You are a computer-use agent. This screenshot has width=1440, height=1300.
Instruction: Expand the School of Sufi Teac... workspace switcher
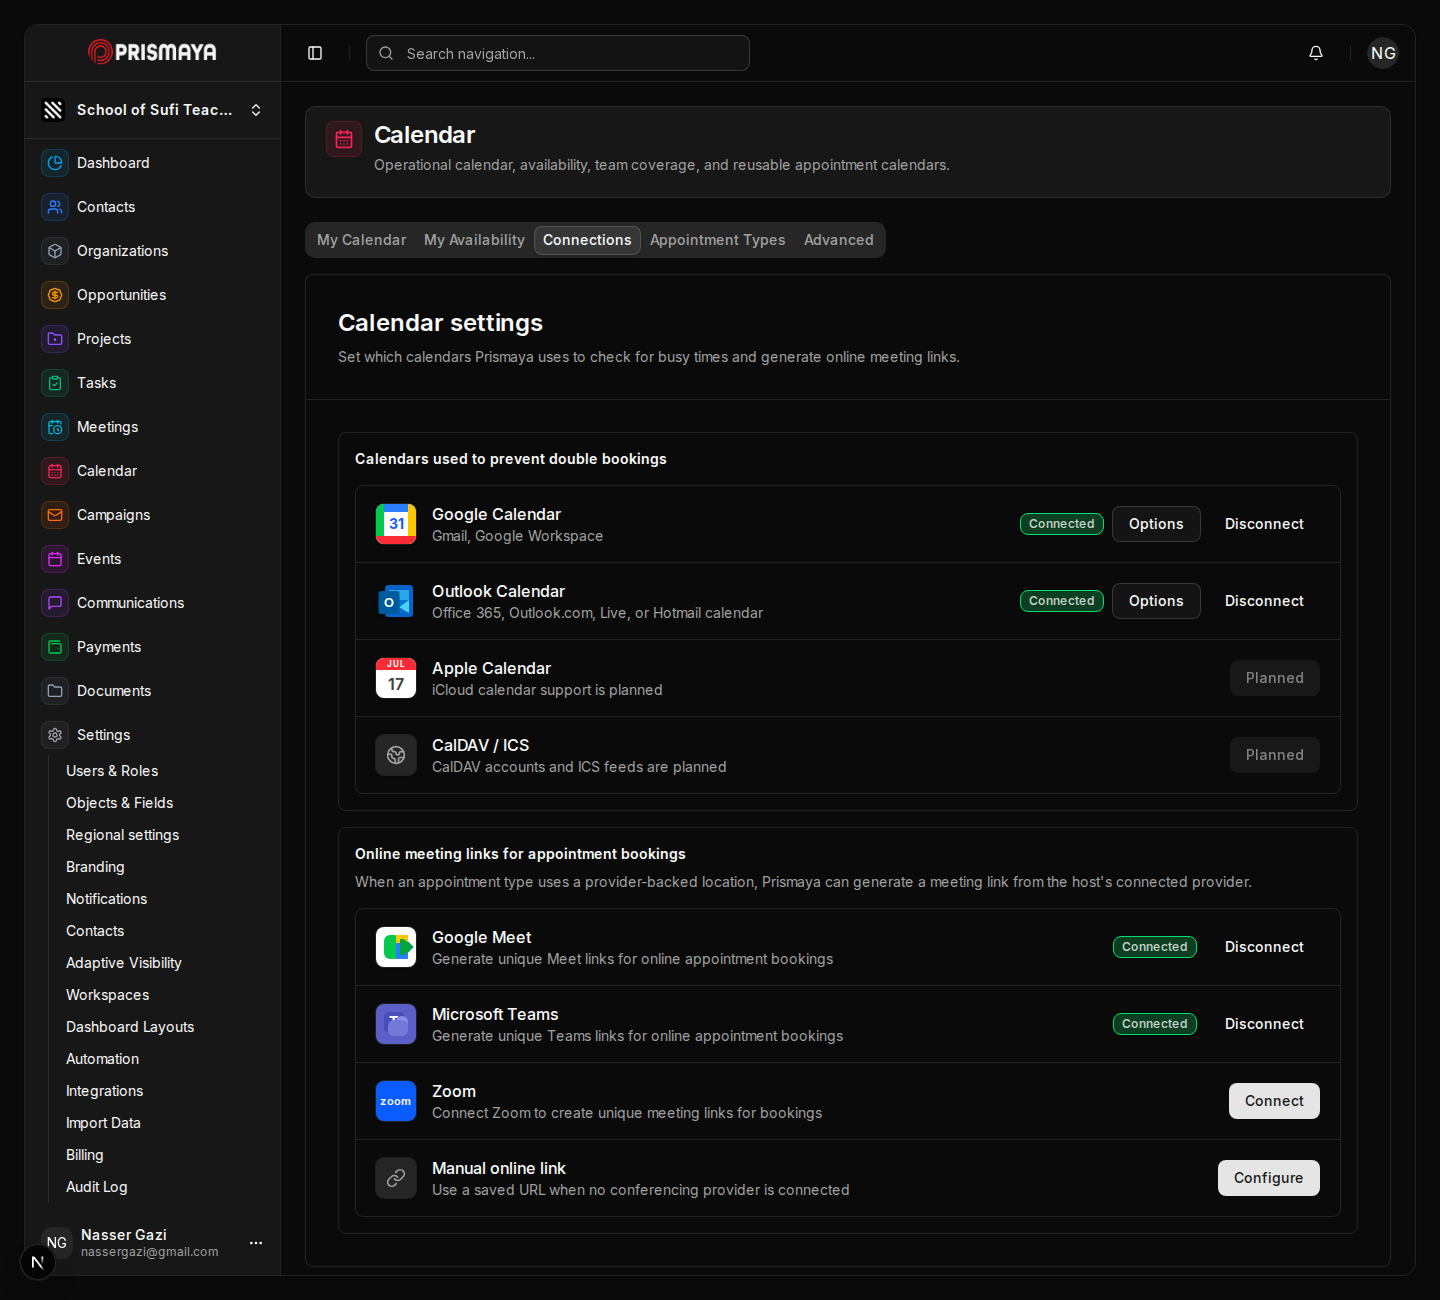[152, 110]
